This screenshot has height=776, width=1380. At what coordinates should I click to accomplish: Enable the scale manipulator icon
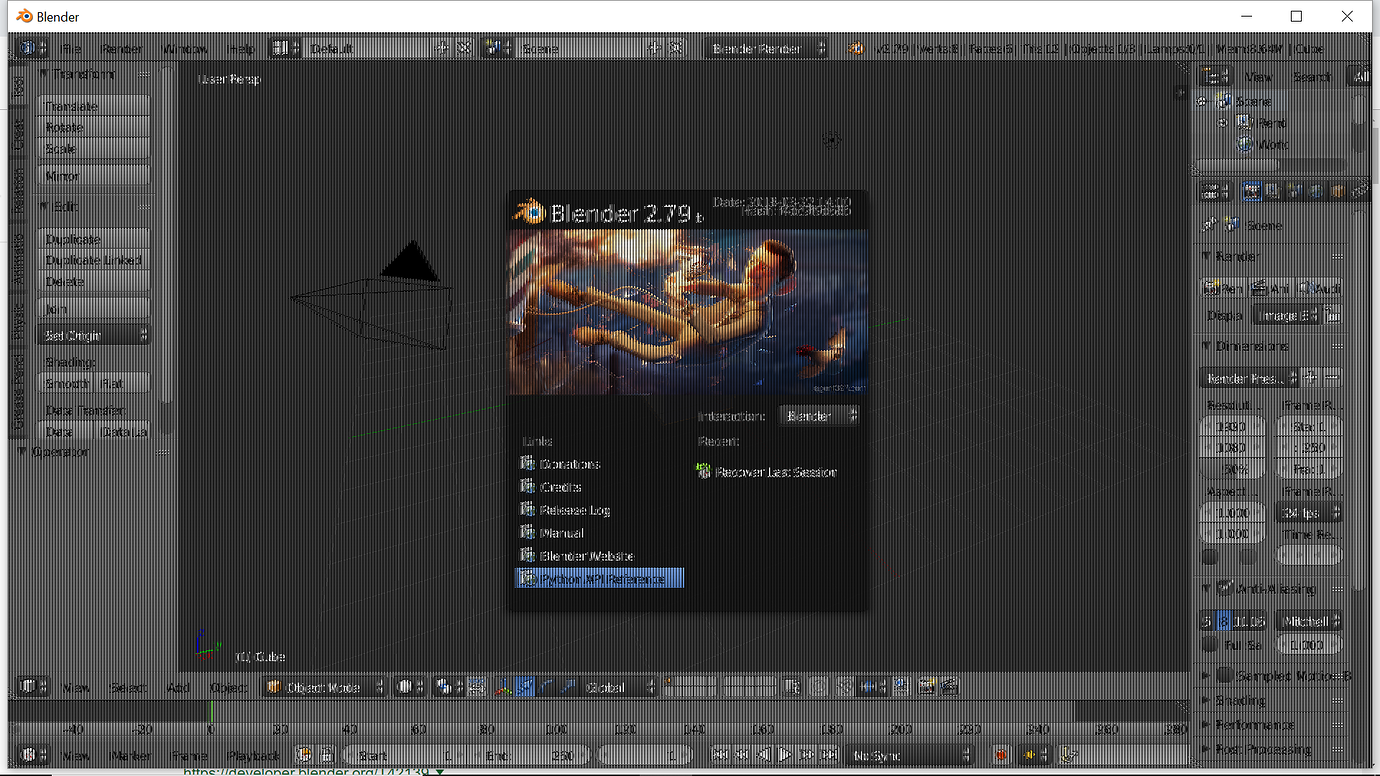coord(569,687)
